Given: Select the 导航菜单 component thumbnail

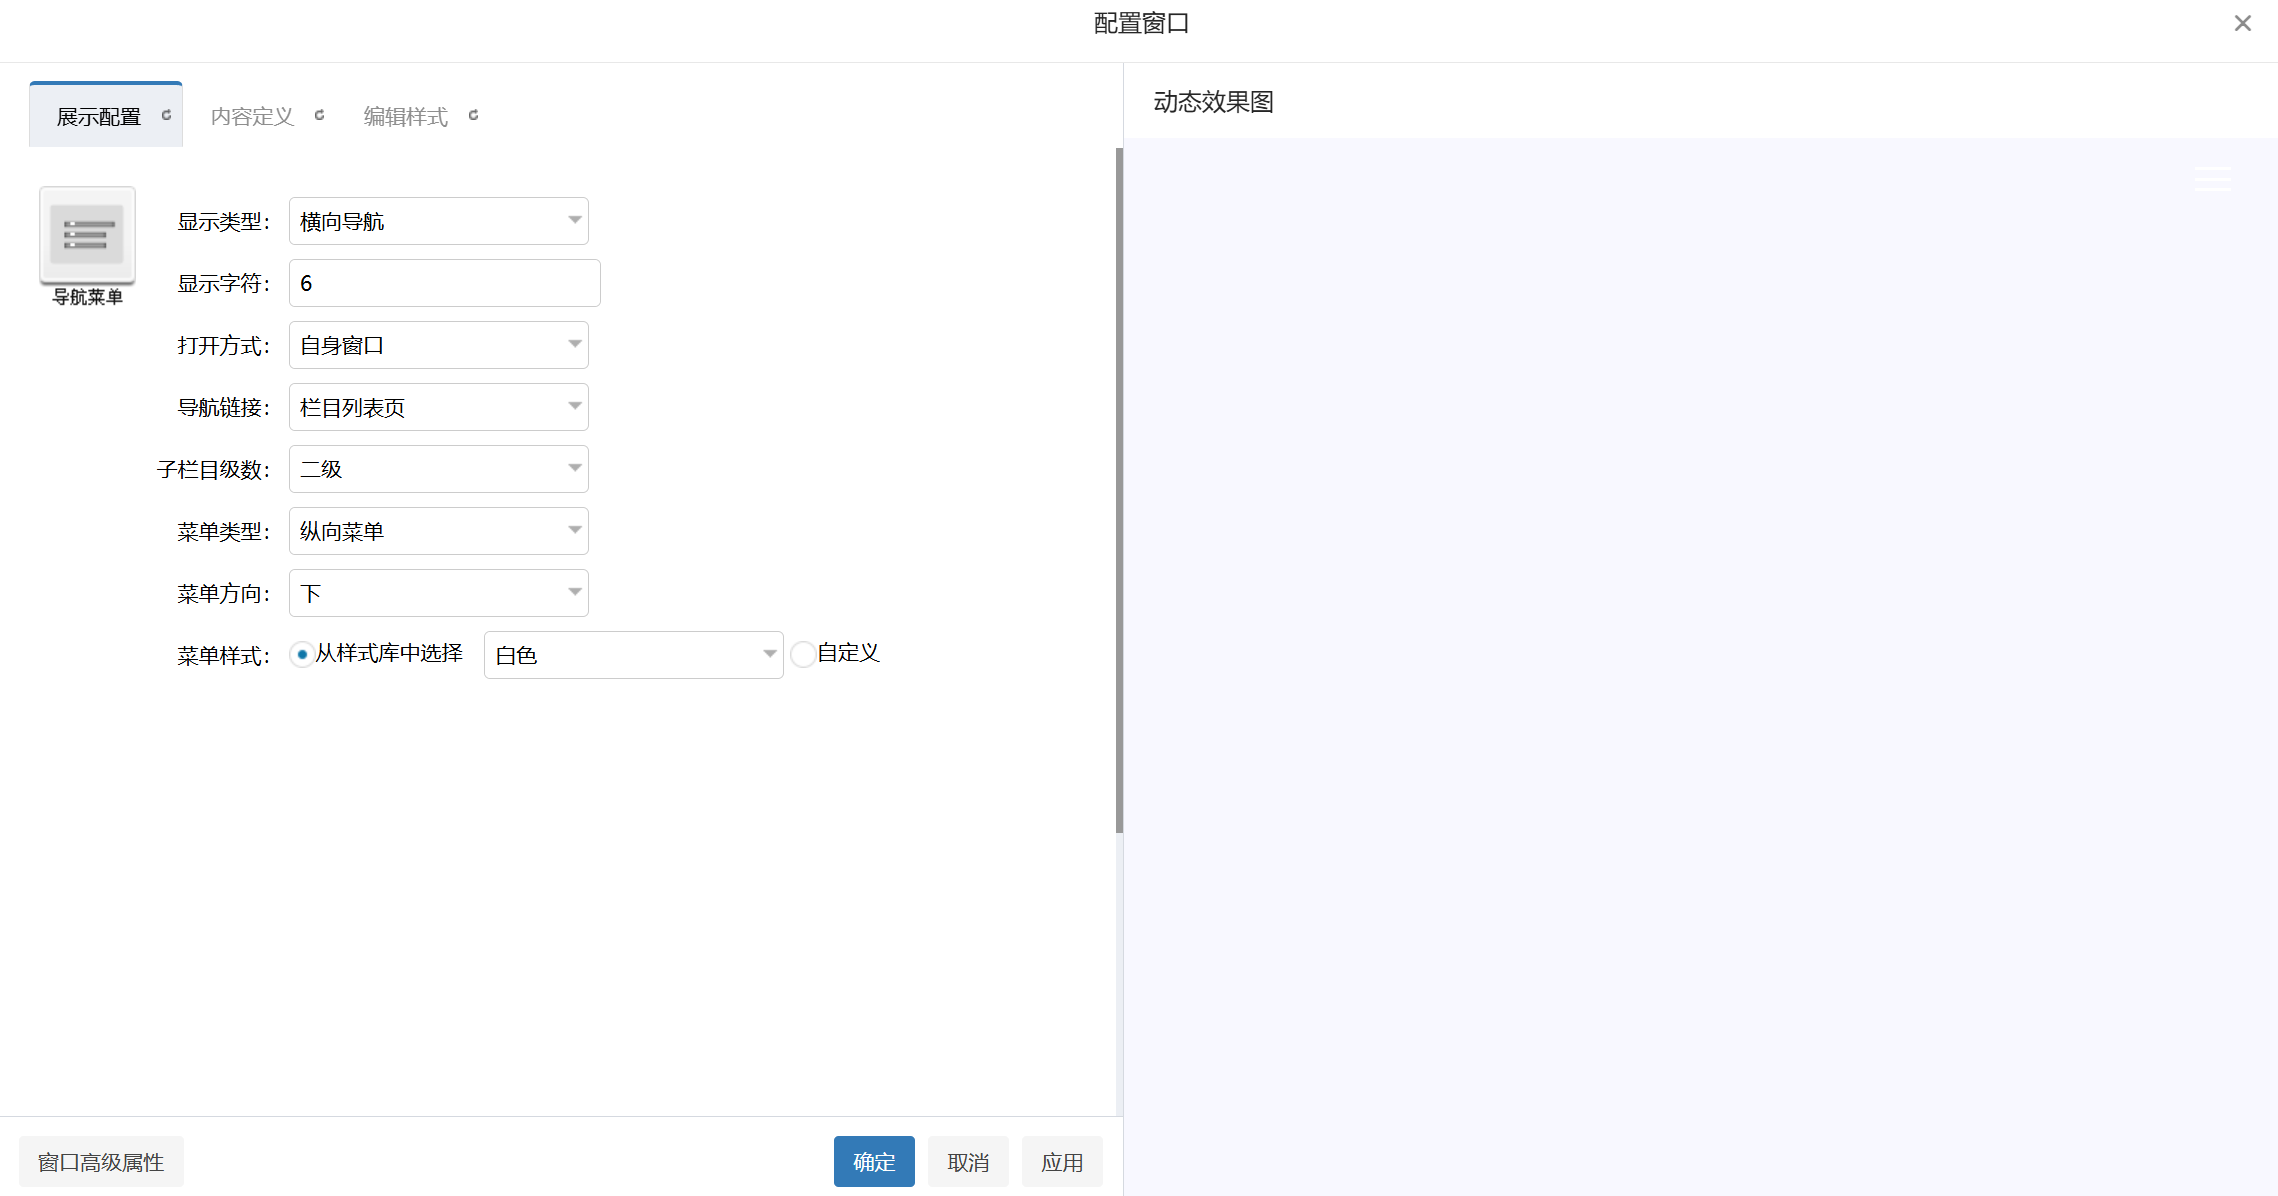Looking at the screenshot, I should pyautogui.click(x=86, y=237).
